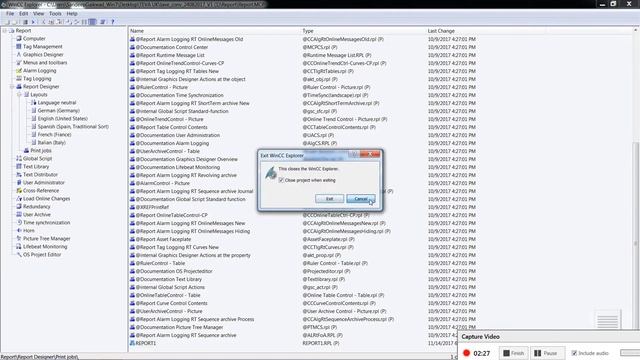Click the Horn icon in tree
The width and height of the screenshot is (640, 360).
(x=19, y=231)
